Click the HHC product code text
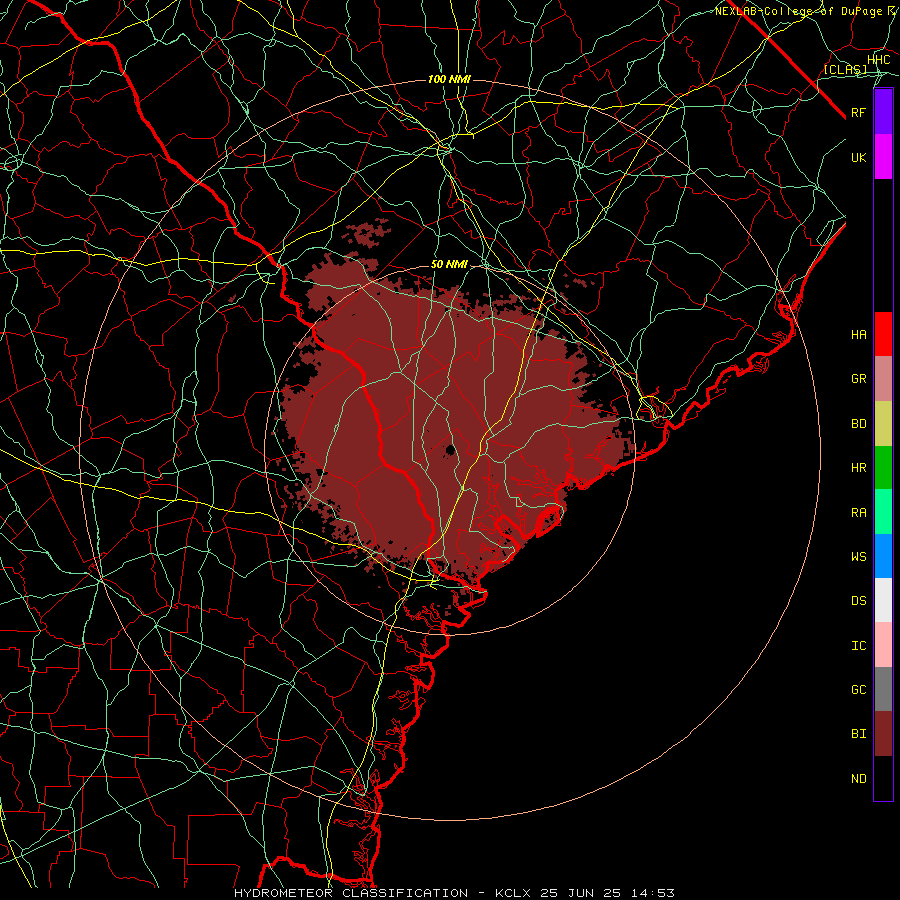The height and width of the screenshot is (900, 900). point(879,60)
